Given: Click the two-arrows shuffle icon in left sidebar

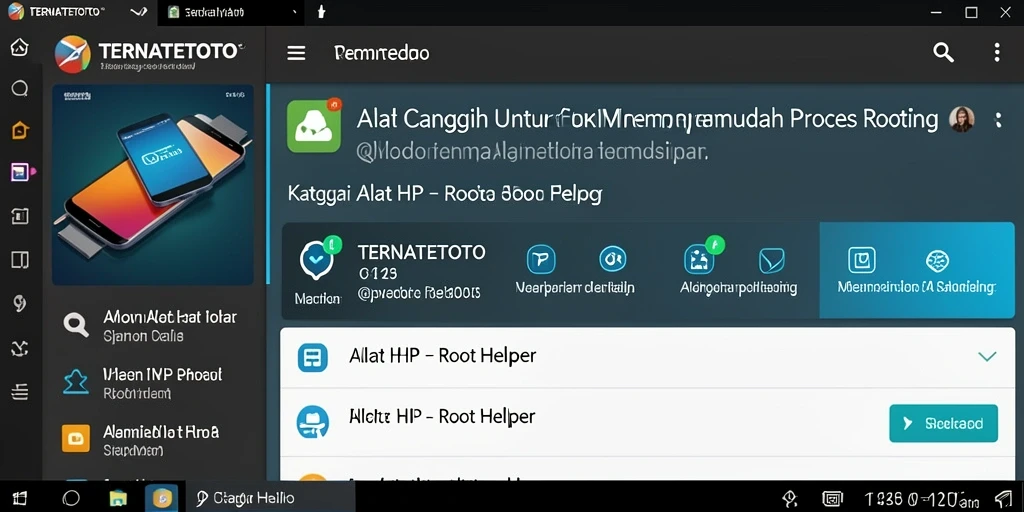Looking at the screenshot, I should (x=20, y=349).
